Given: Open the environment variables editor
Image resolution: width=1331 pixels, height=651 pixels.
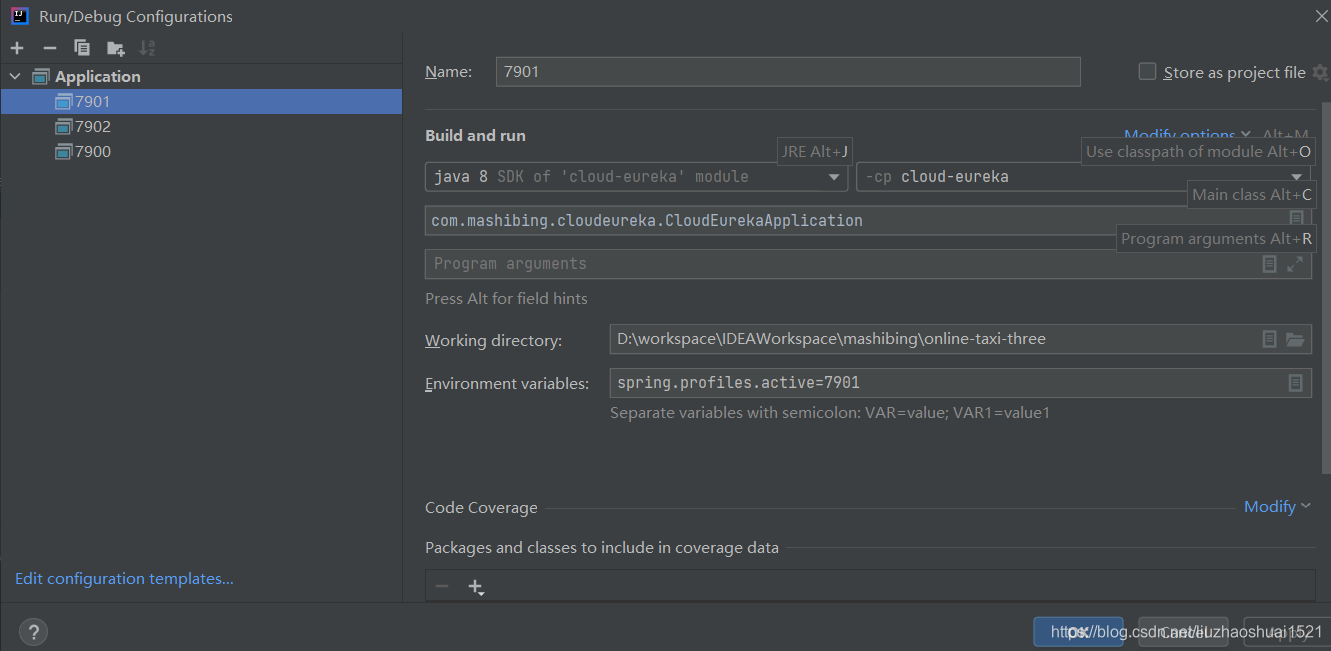Looking at the screenshot, I should click(x=1296, y=383).
